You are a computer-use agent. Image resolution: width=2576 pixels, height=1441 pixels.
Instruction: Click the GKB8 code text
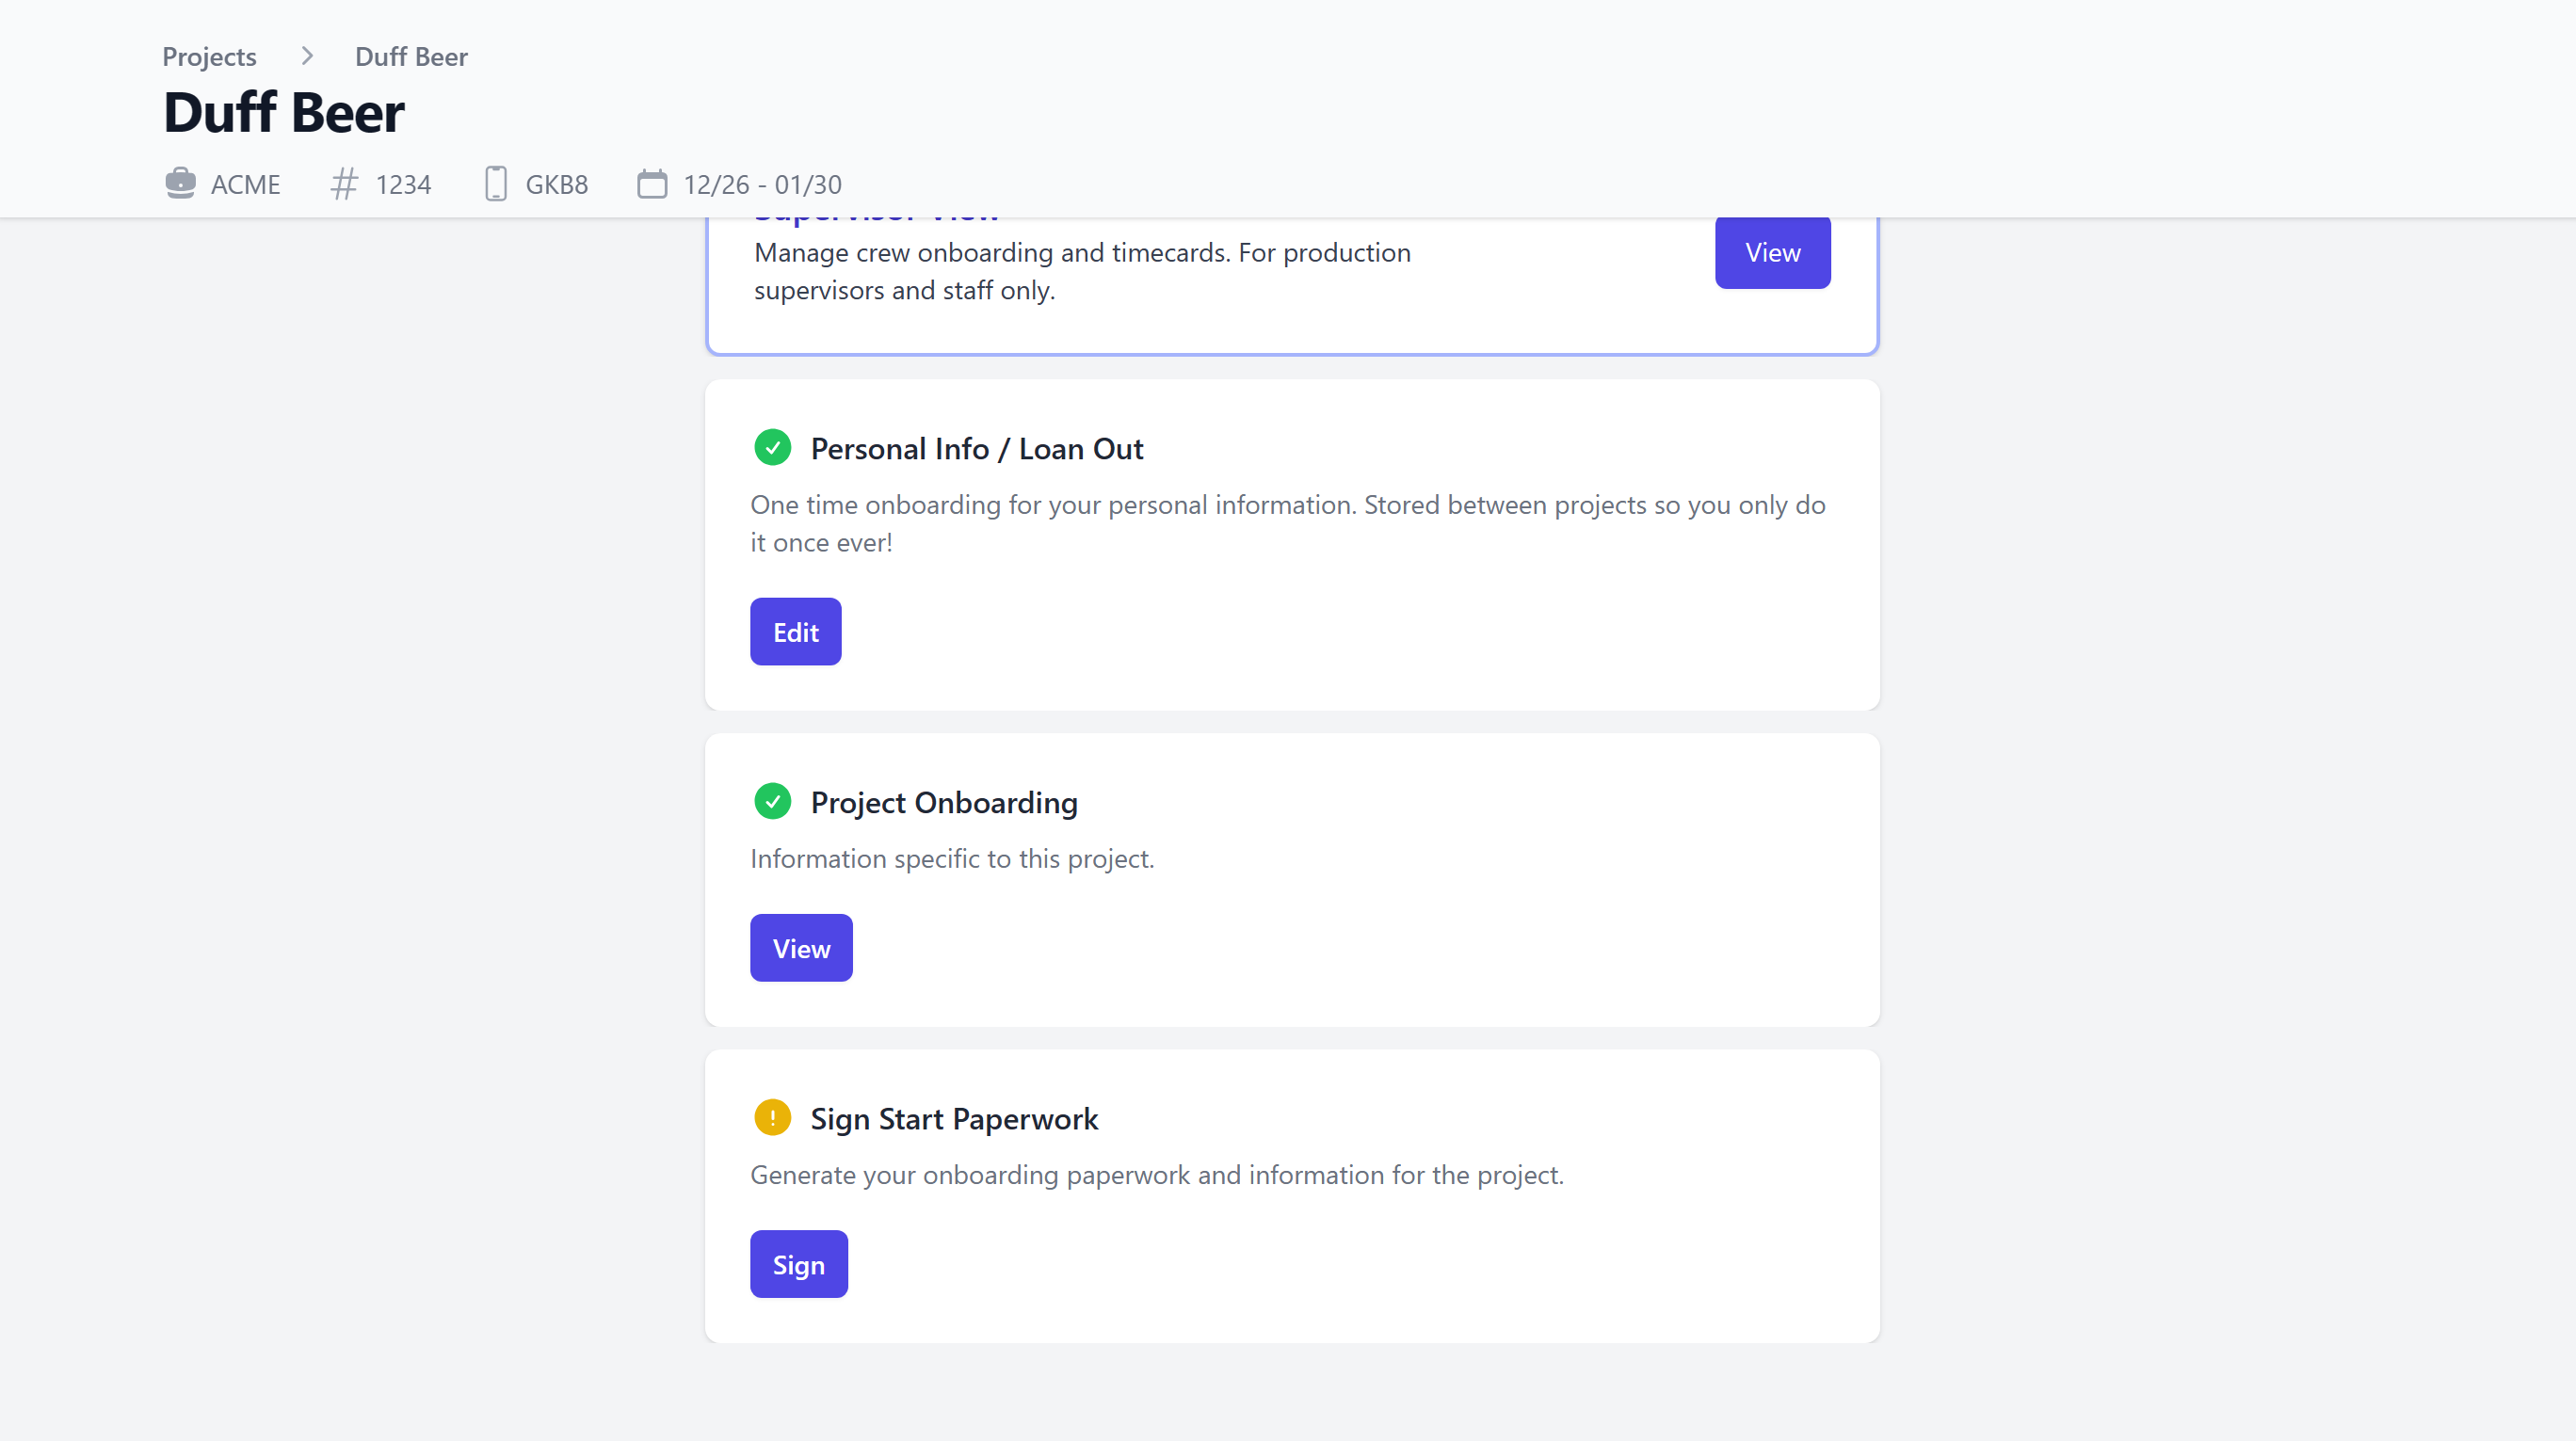click(x=557, y=184)
